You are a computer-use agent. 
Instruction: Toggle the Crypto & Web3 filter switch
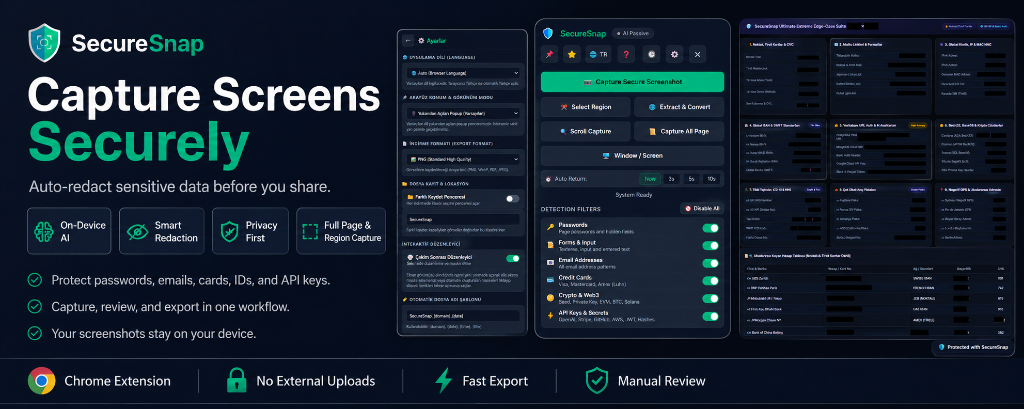point(710,299)
